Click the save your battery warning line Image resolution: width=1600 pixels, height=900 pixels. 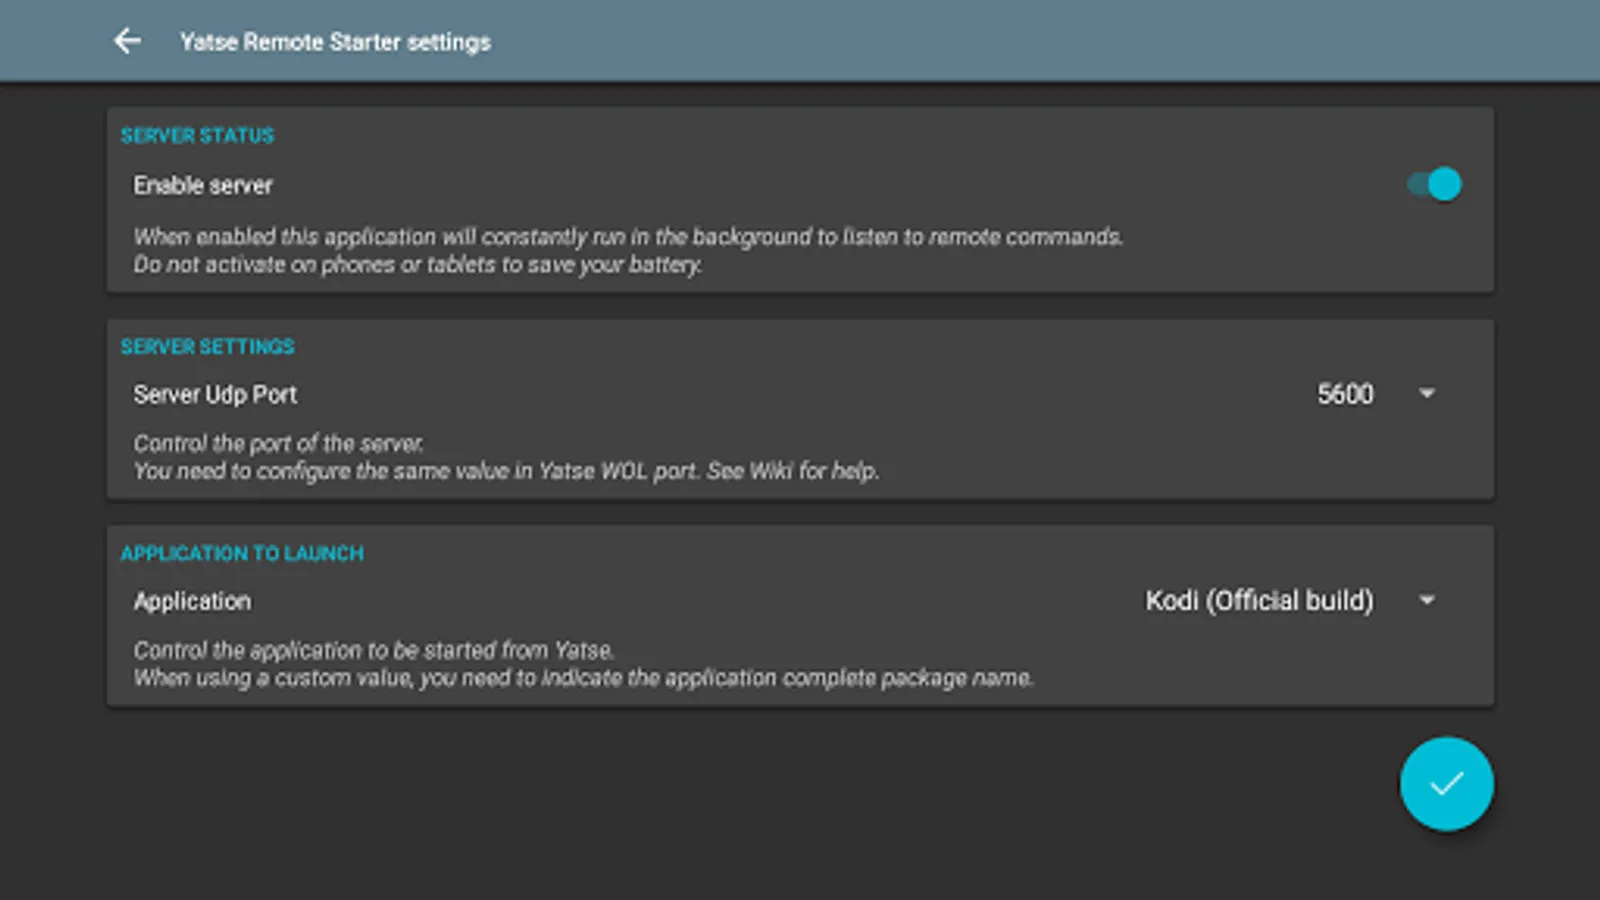[x=418, y=265]
